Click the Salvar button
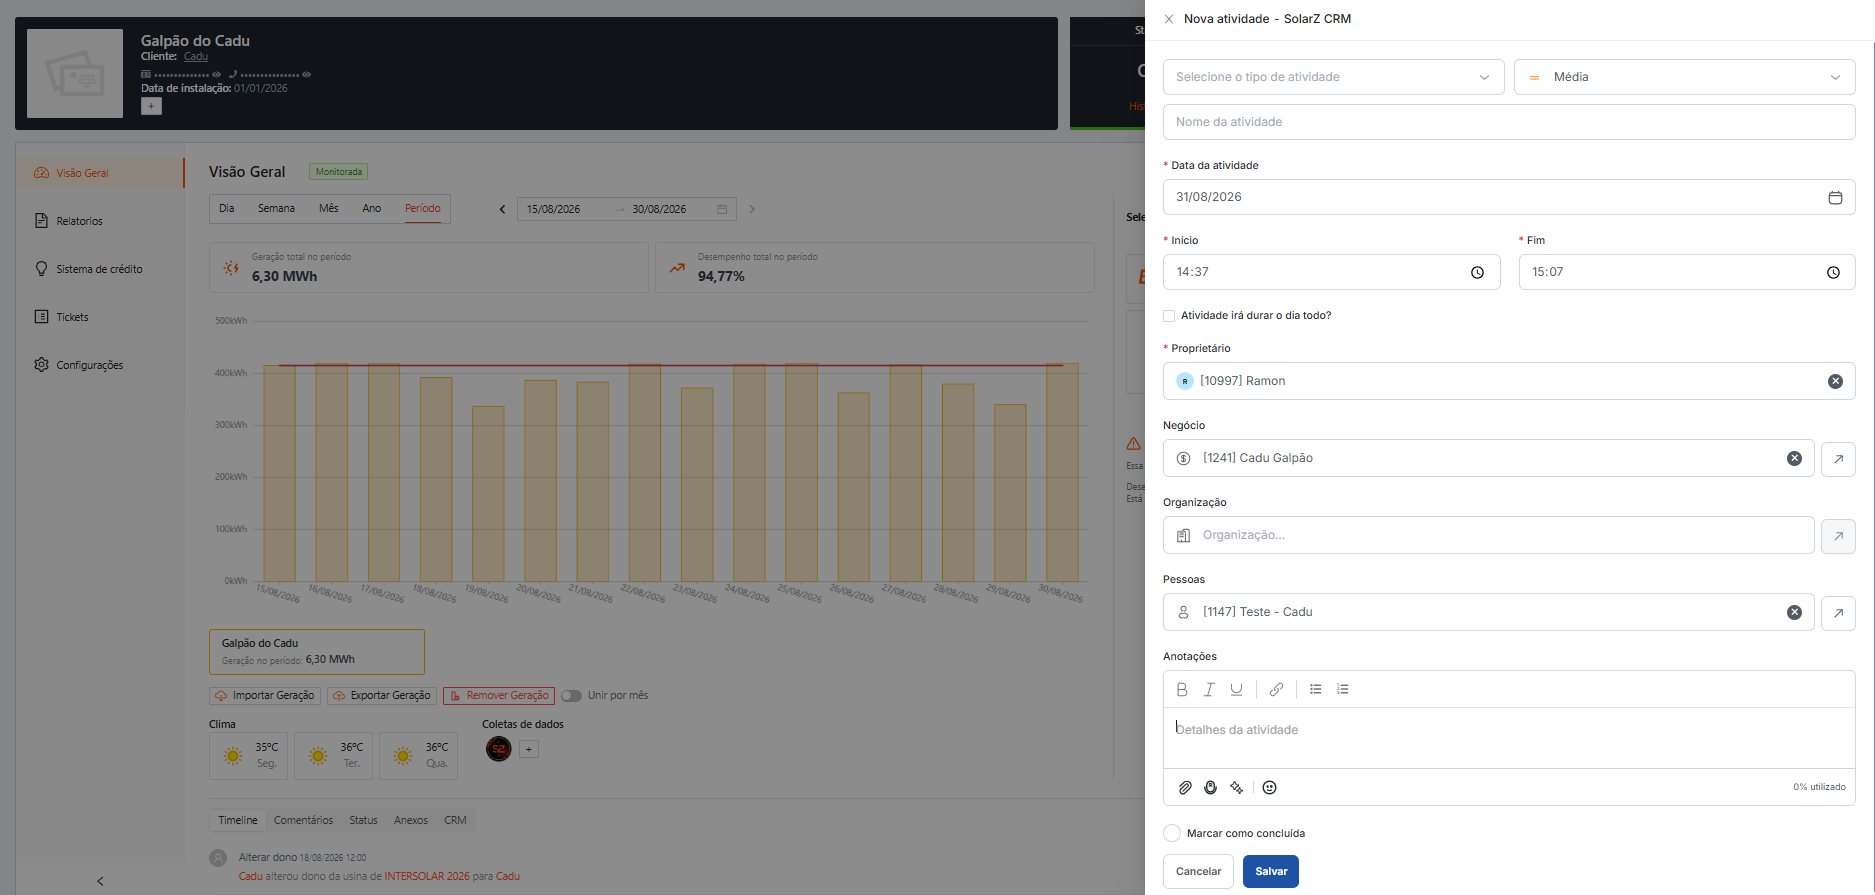1875x895 pixels. 1271,871
